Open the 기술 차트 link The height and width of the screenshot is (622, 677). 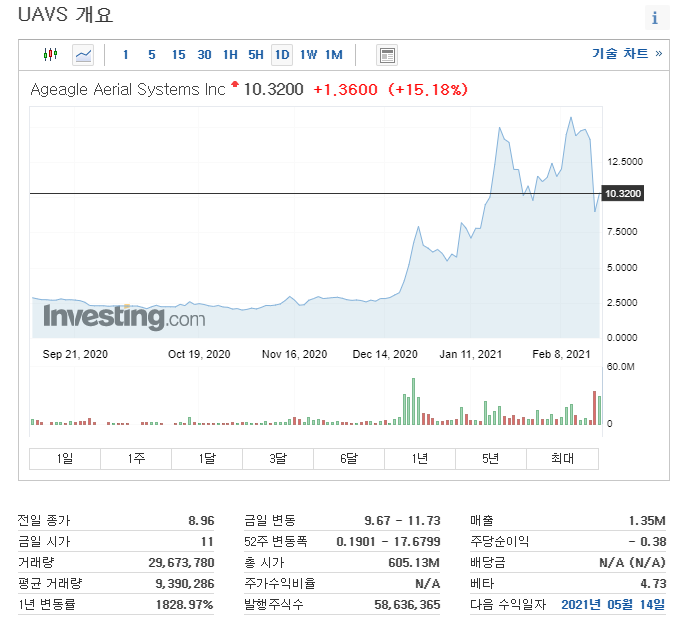point(627,54)
